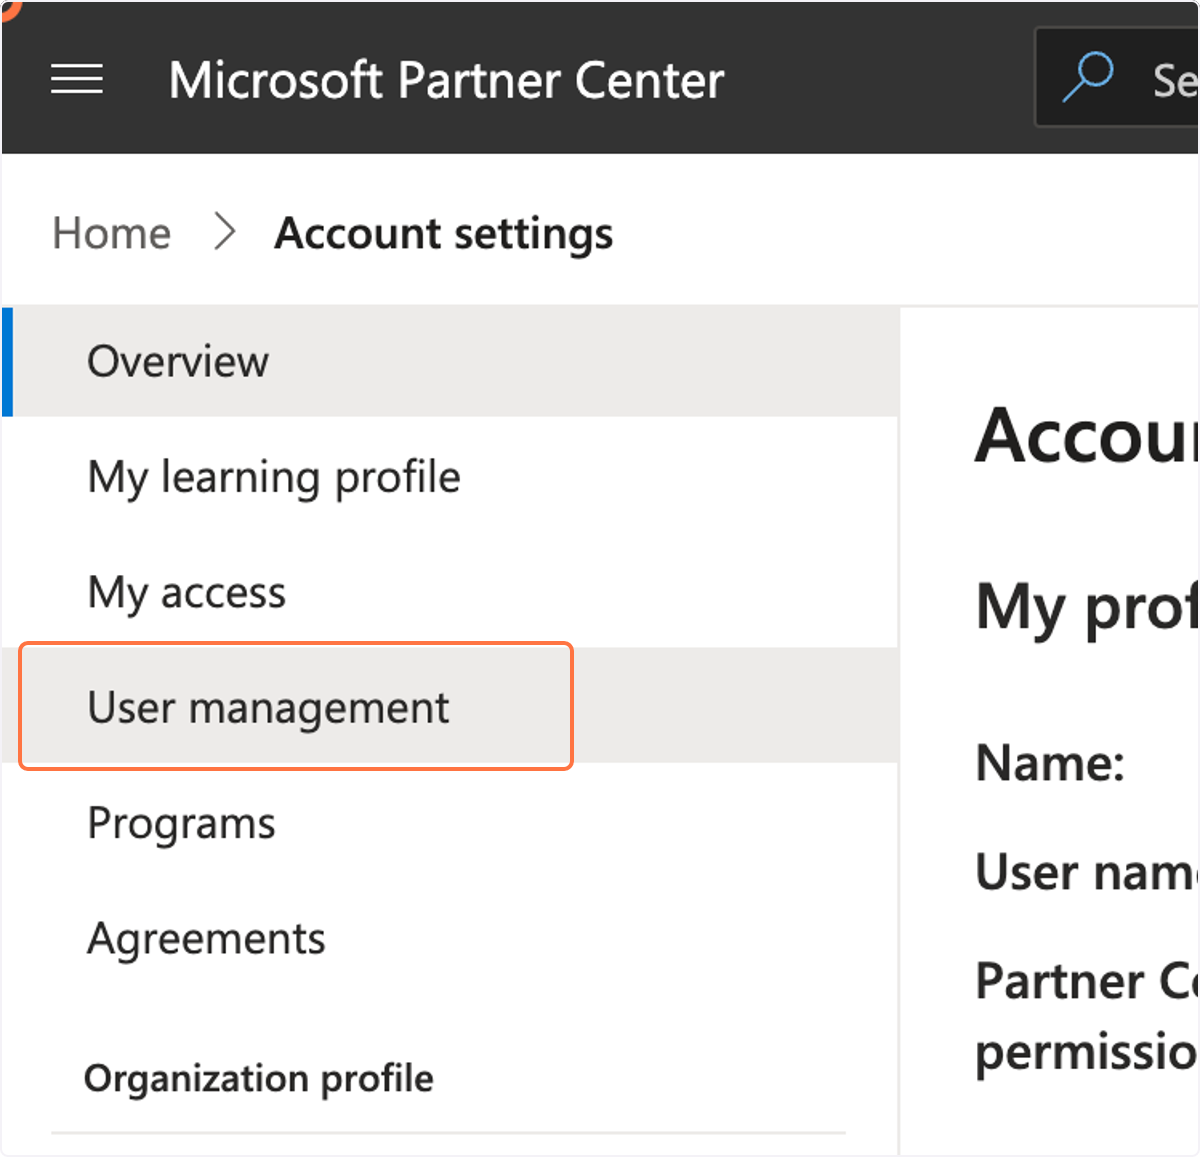Open My learning profile

pos(450,477)
